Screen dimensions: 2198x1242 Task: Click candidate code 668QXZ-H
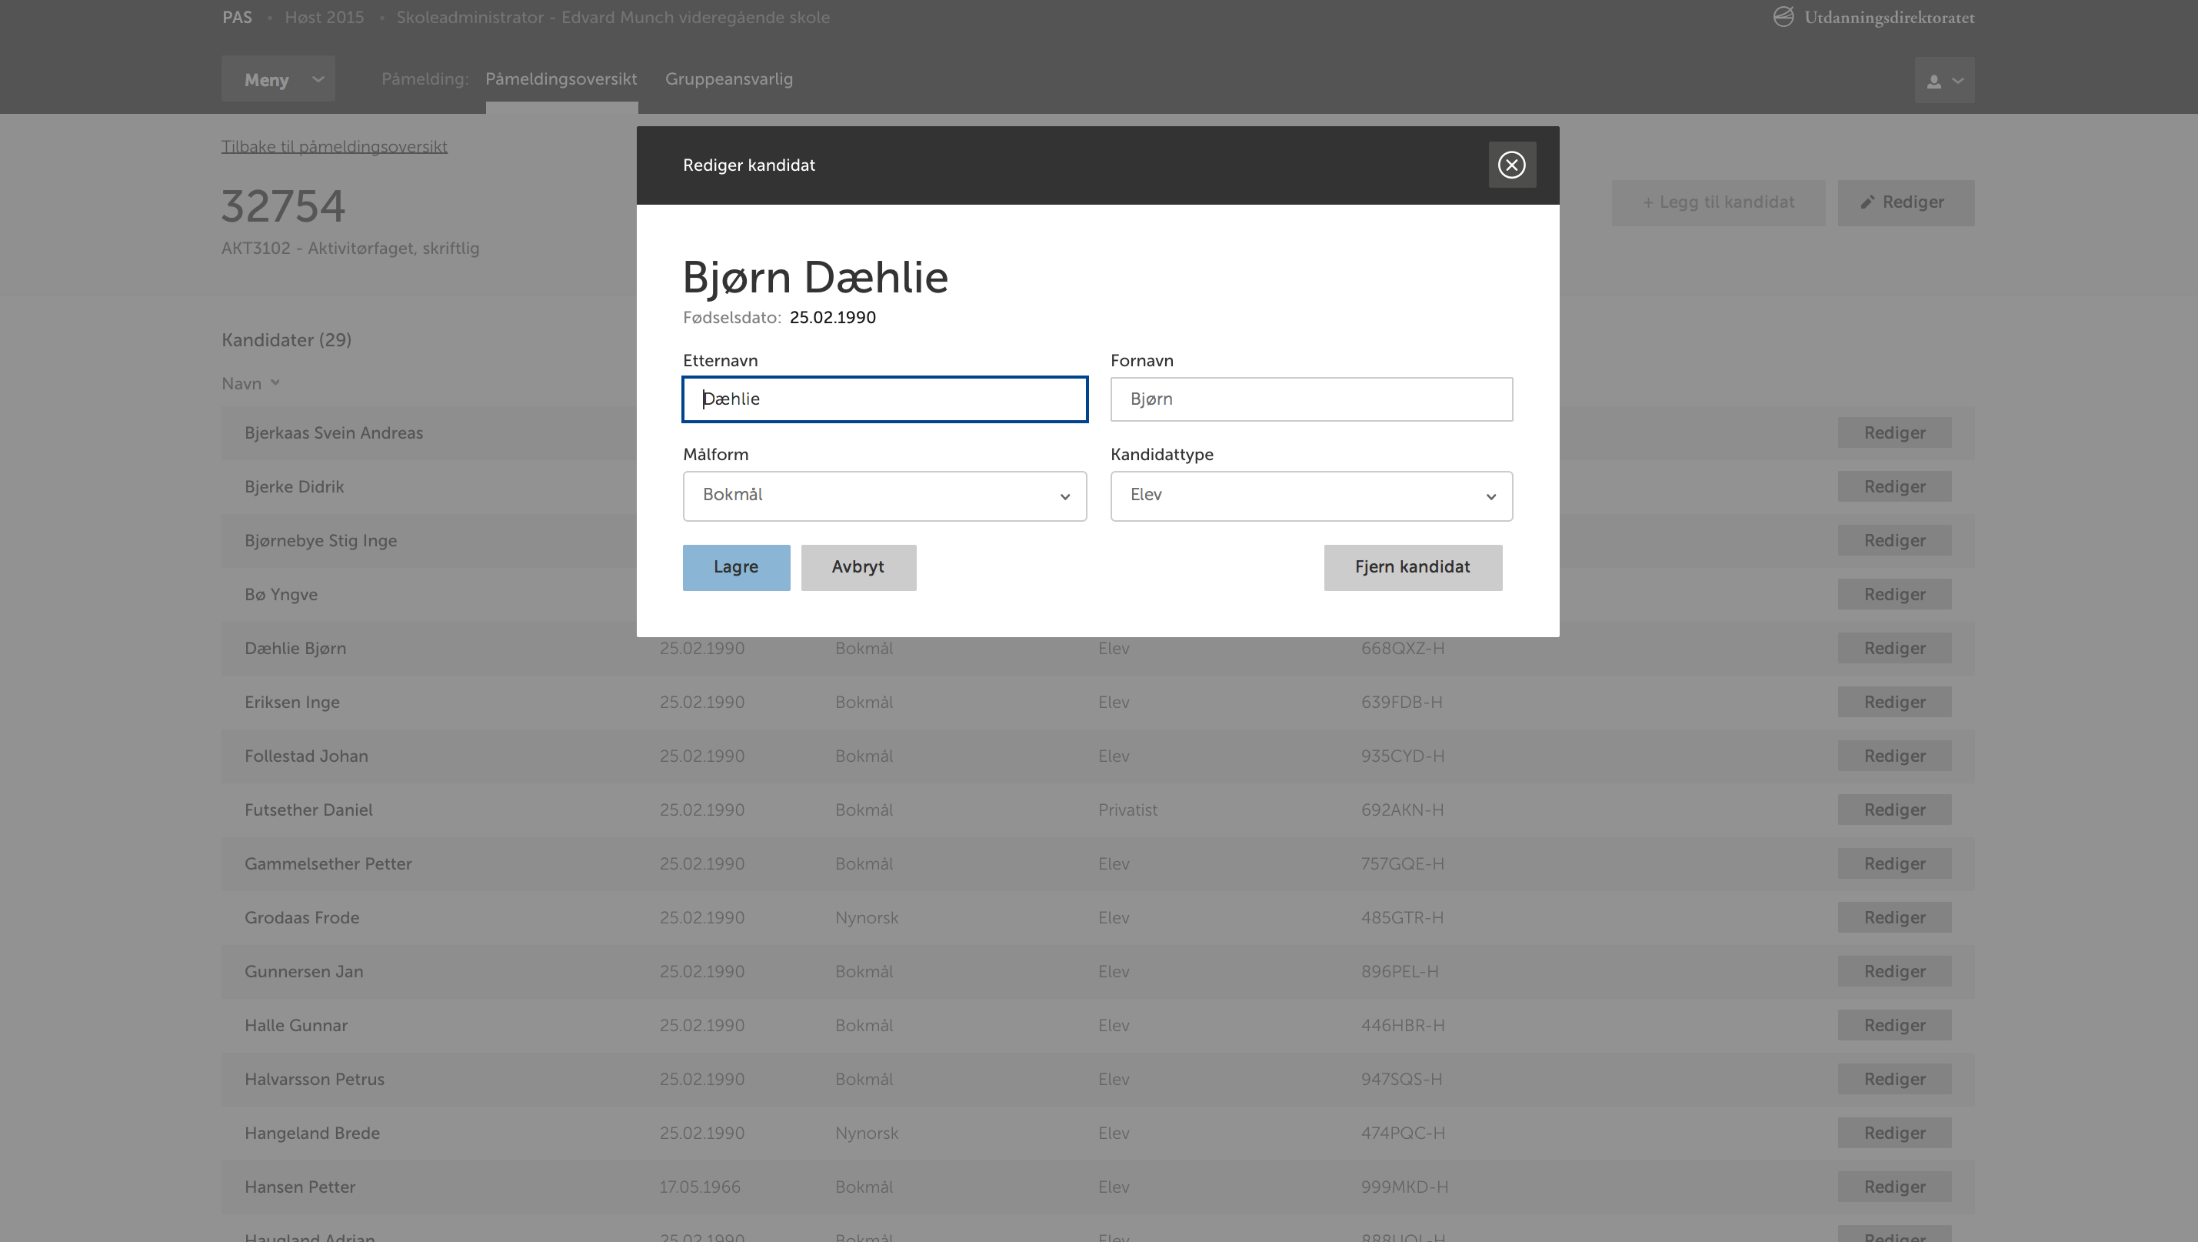click(1402, 648)
